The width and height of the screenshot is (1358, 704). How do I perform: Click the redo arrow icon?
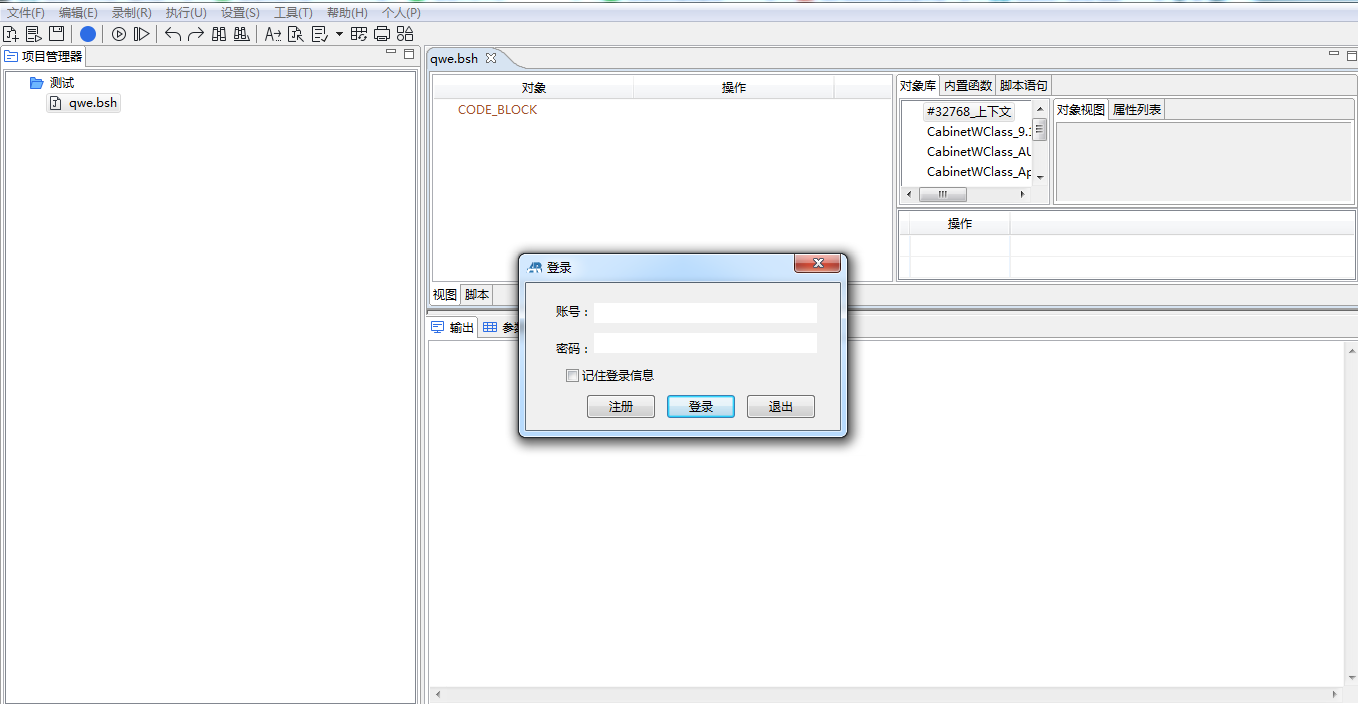click(x=196, y=34)
